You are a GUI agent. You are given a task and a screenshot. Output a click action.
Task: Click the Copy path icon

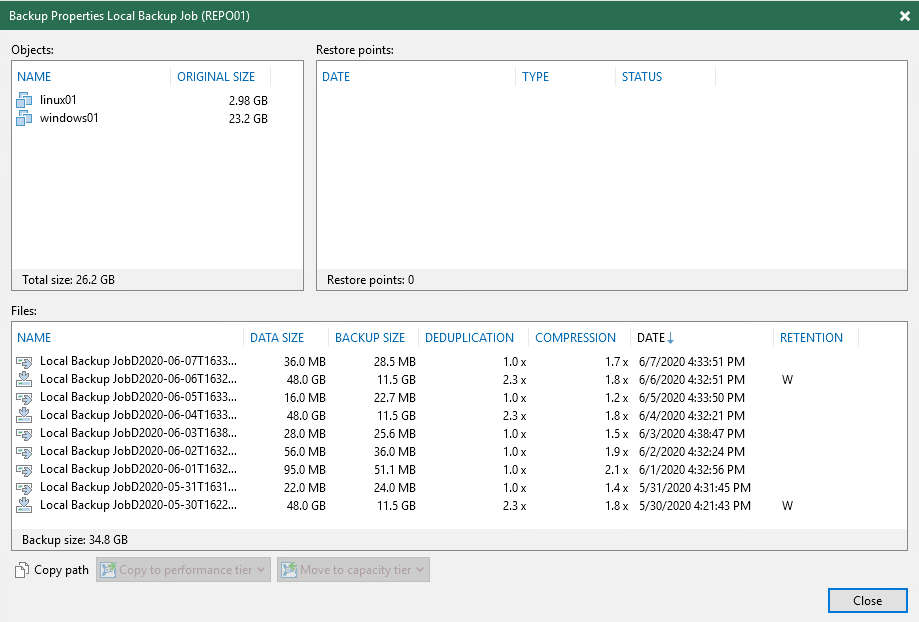(x=22, y=571)
